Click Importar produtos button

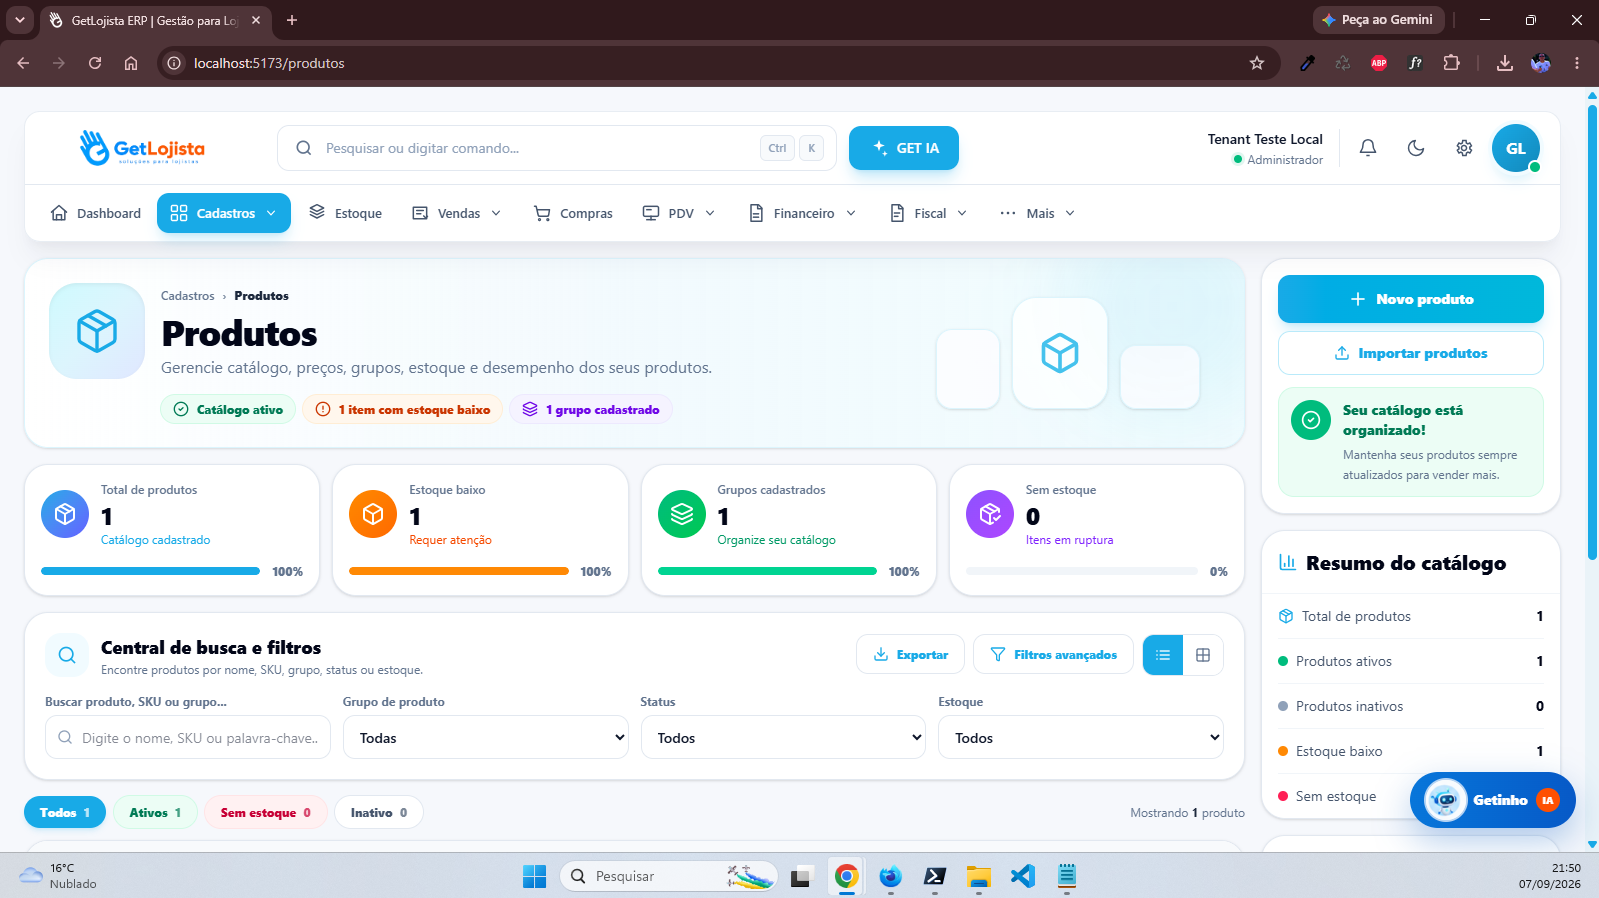click(1411, 353)
